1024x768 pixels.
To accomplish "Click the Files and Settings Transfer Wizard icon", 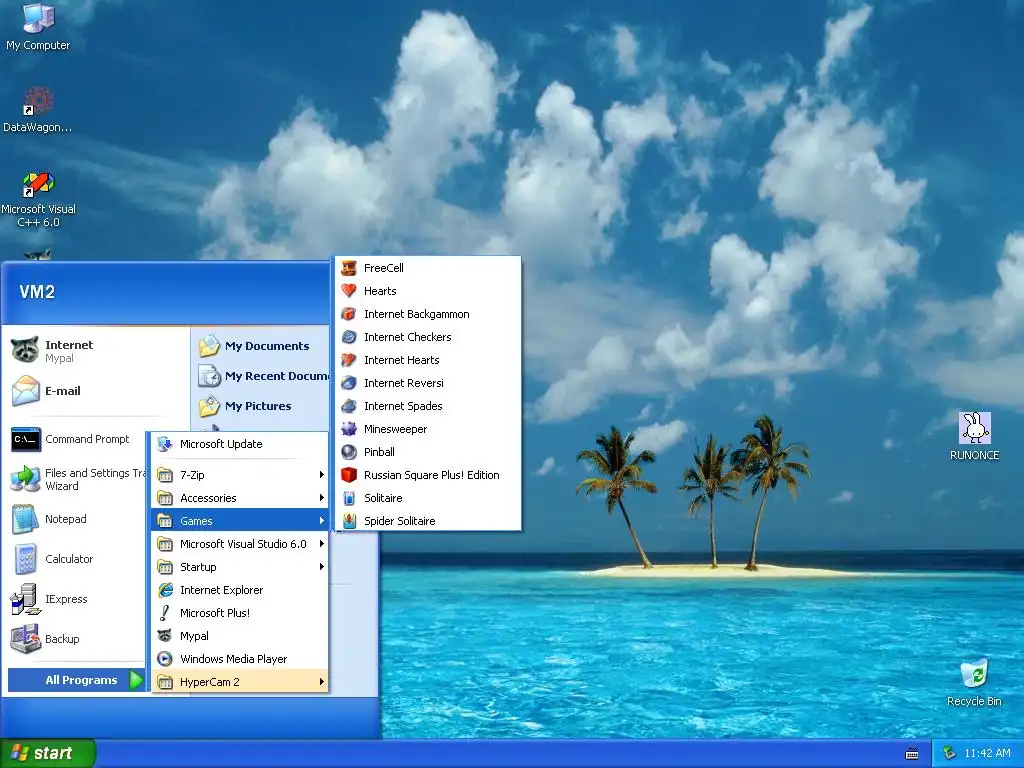I will 25,479.
